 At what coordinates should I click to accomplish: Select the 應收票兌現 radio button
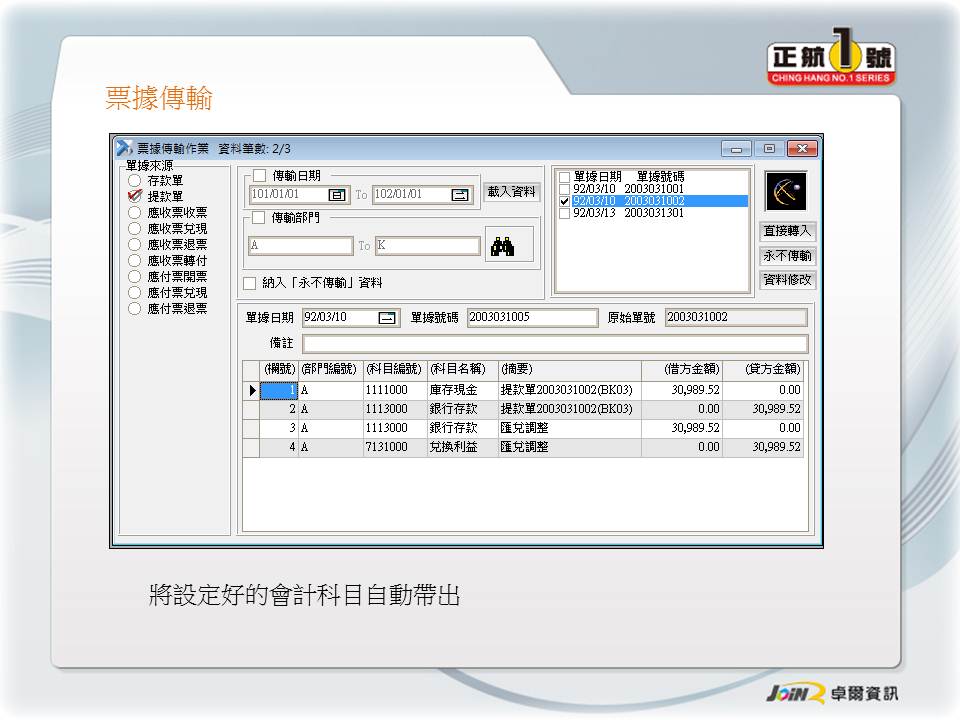[x=135, y=229]
